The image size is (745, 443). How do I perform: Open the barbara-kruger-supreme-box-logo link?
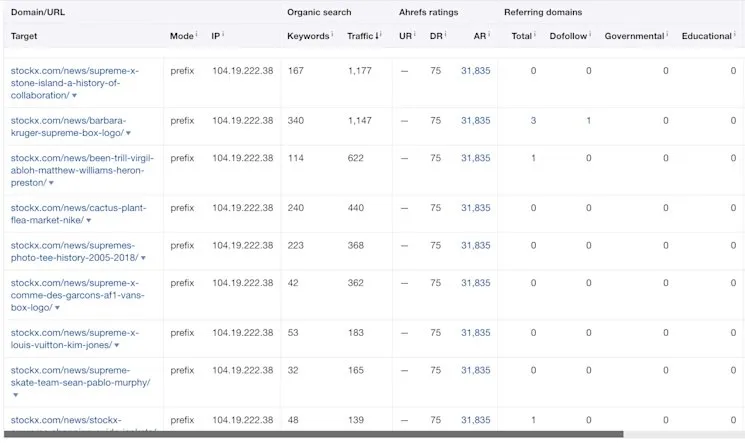68,126
